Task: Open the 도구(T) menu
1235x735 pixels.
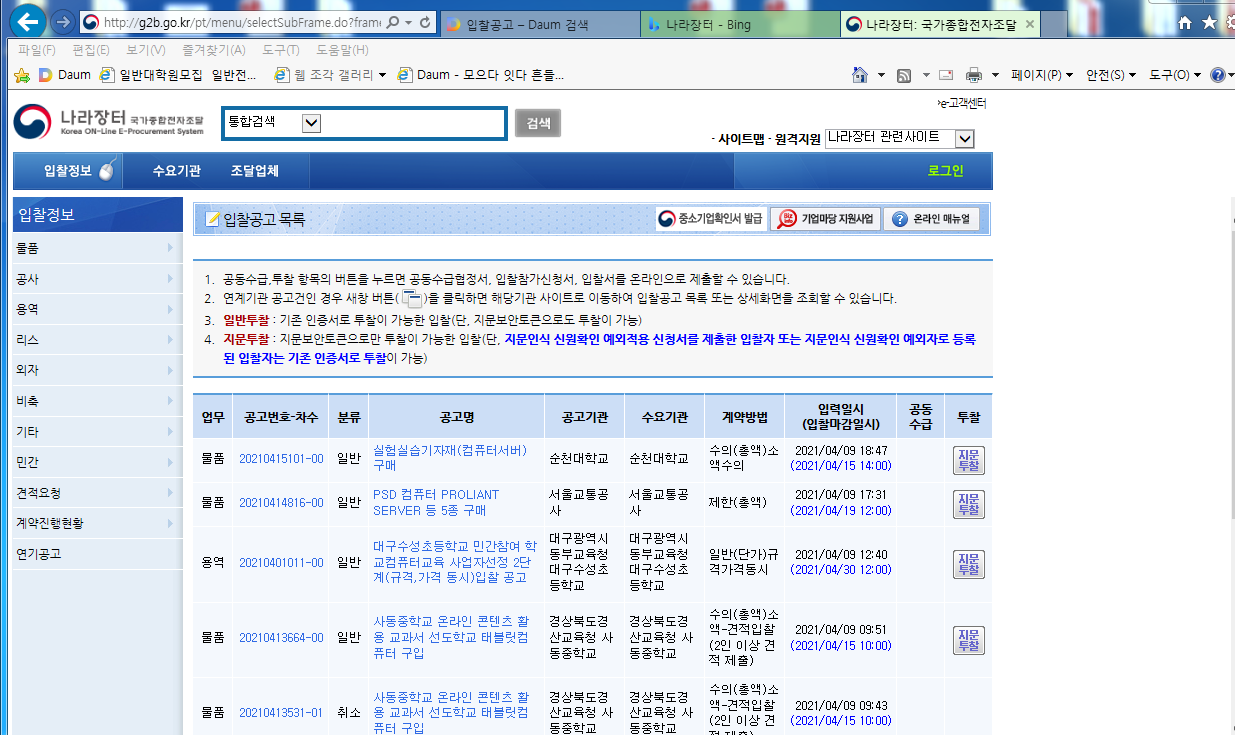Action: [x=281, y=50]
